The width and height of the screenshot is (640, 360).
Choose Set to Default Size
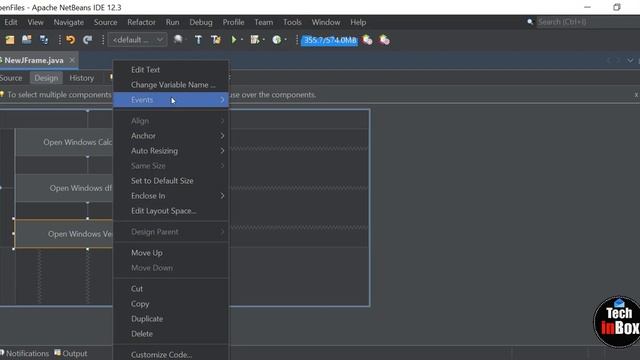tap(171, 180)
